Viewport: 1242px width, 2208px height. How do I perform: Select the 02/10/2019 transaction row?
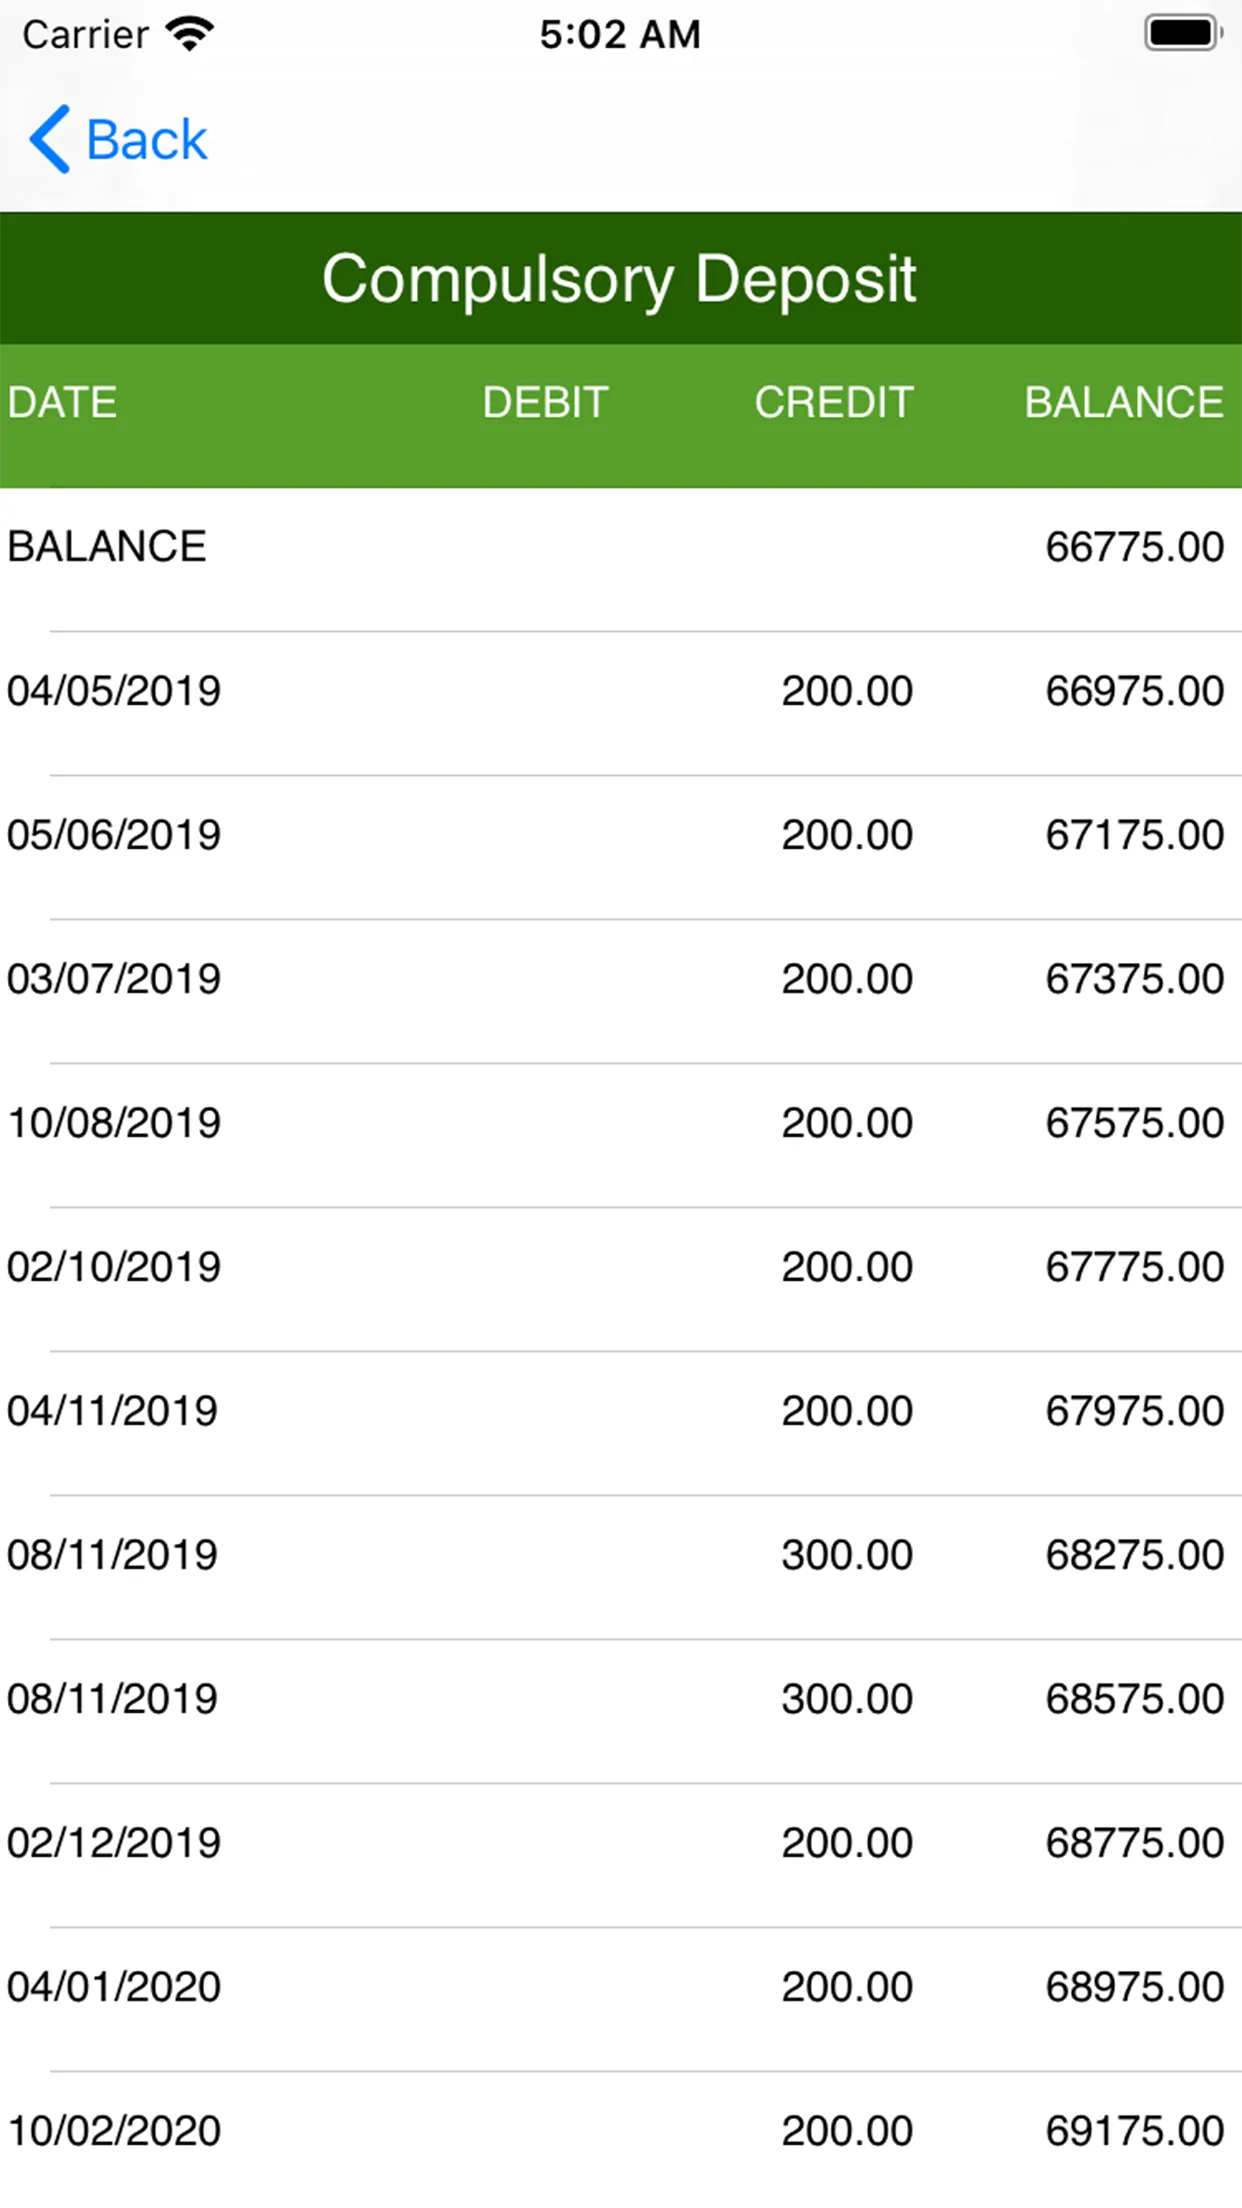click(x=620, y=1267)
